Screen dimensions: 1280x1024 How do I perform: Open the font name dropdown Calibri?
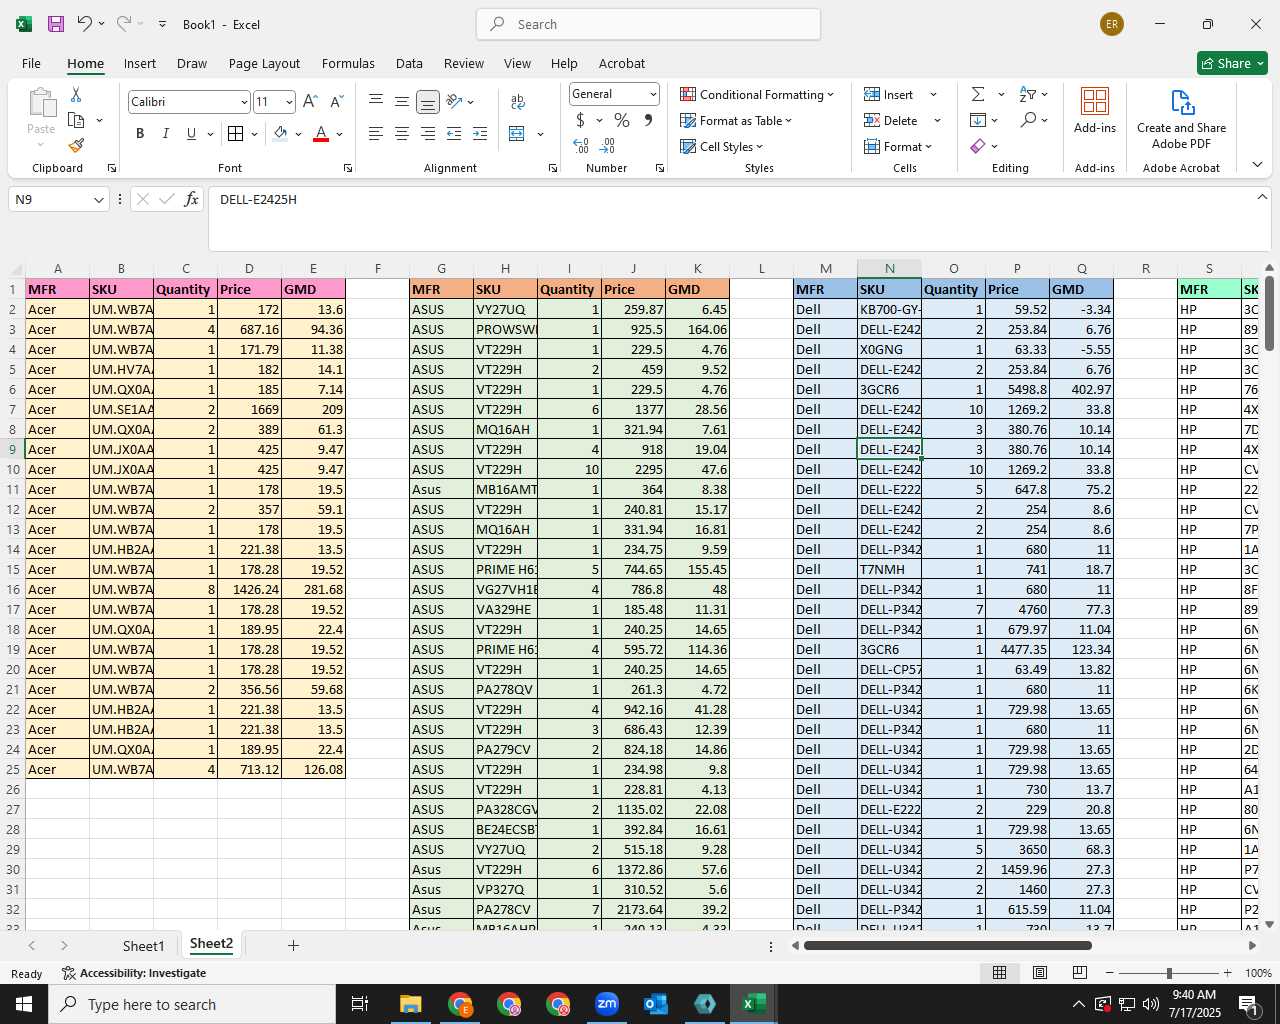243,102
